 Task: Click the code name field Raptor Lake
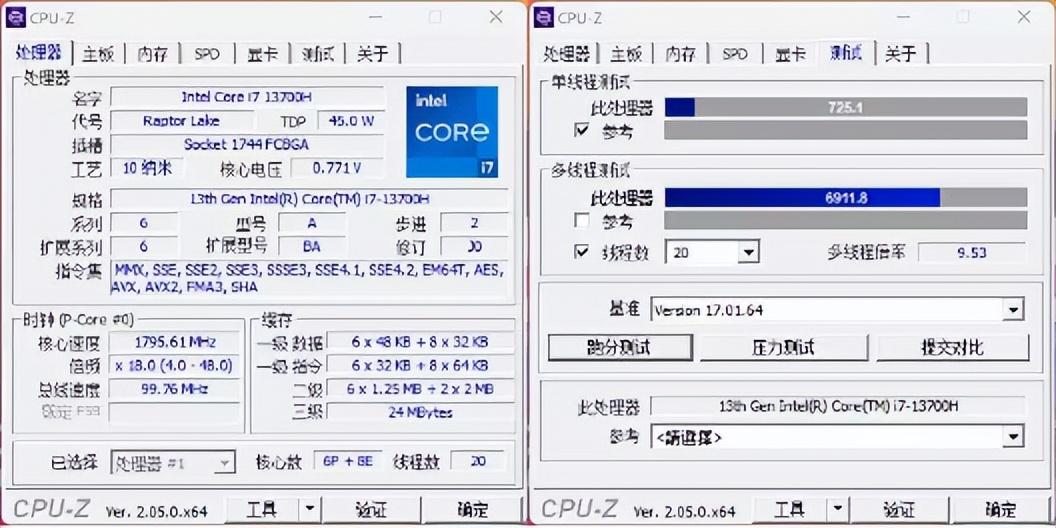click(x=182, y=121)
